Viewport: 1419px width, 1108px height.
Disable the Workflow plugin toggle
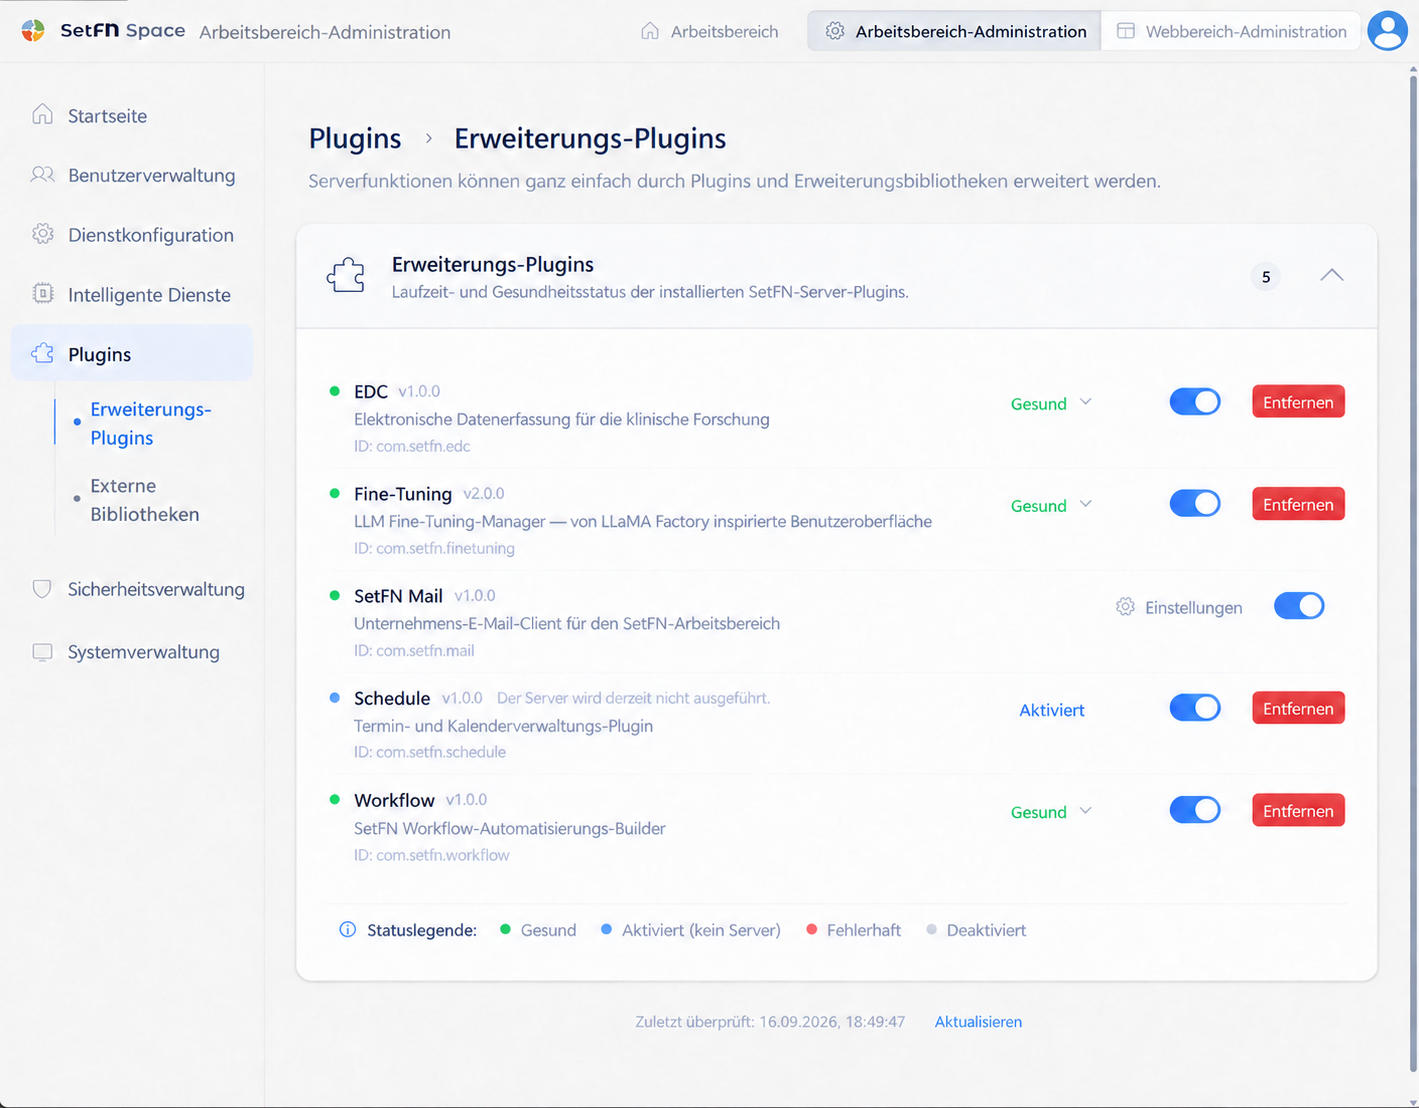(x=1195, y=810)
